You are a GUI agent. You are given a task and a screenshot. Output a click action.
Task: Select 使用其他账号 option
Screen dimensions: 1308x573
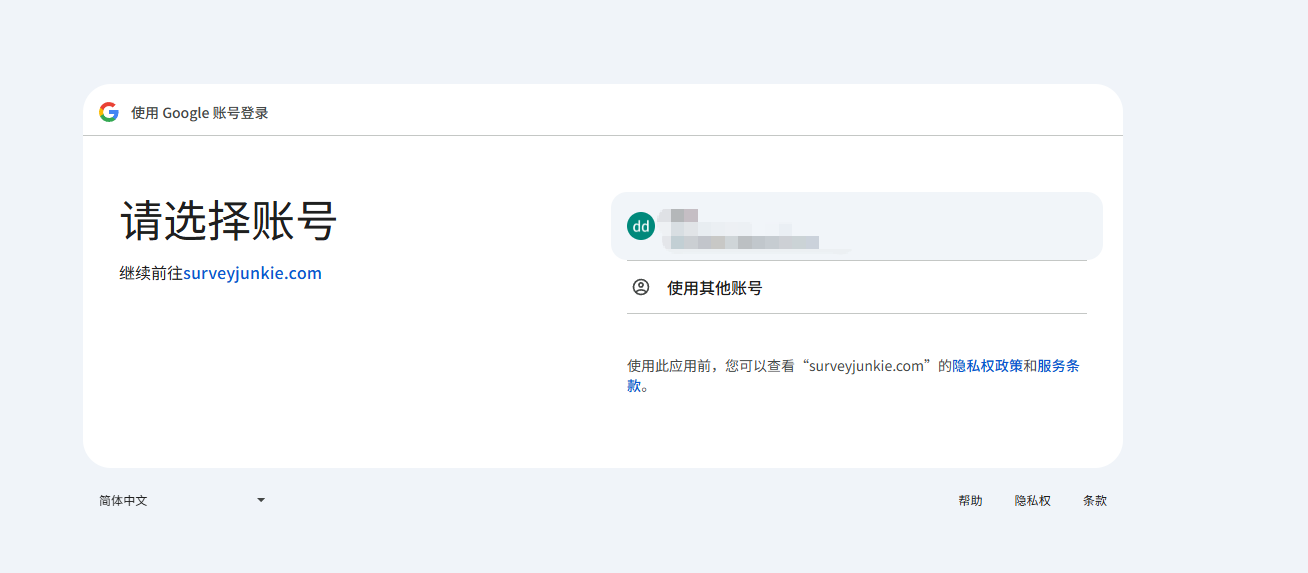(714, 288)
